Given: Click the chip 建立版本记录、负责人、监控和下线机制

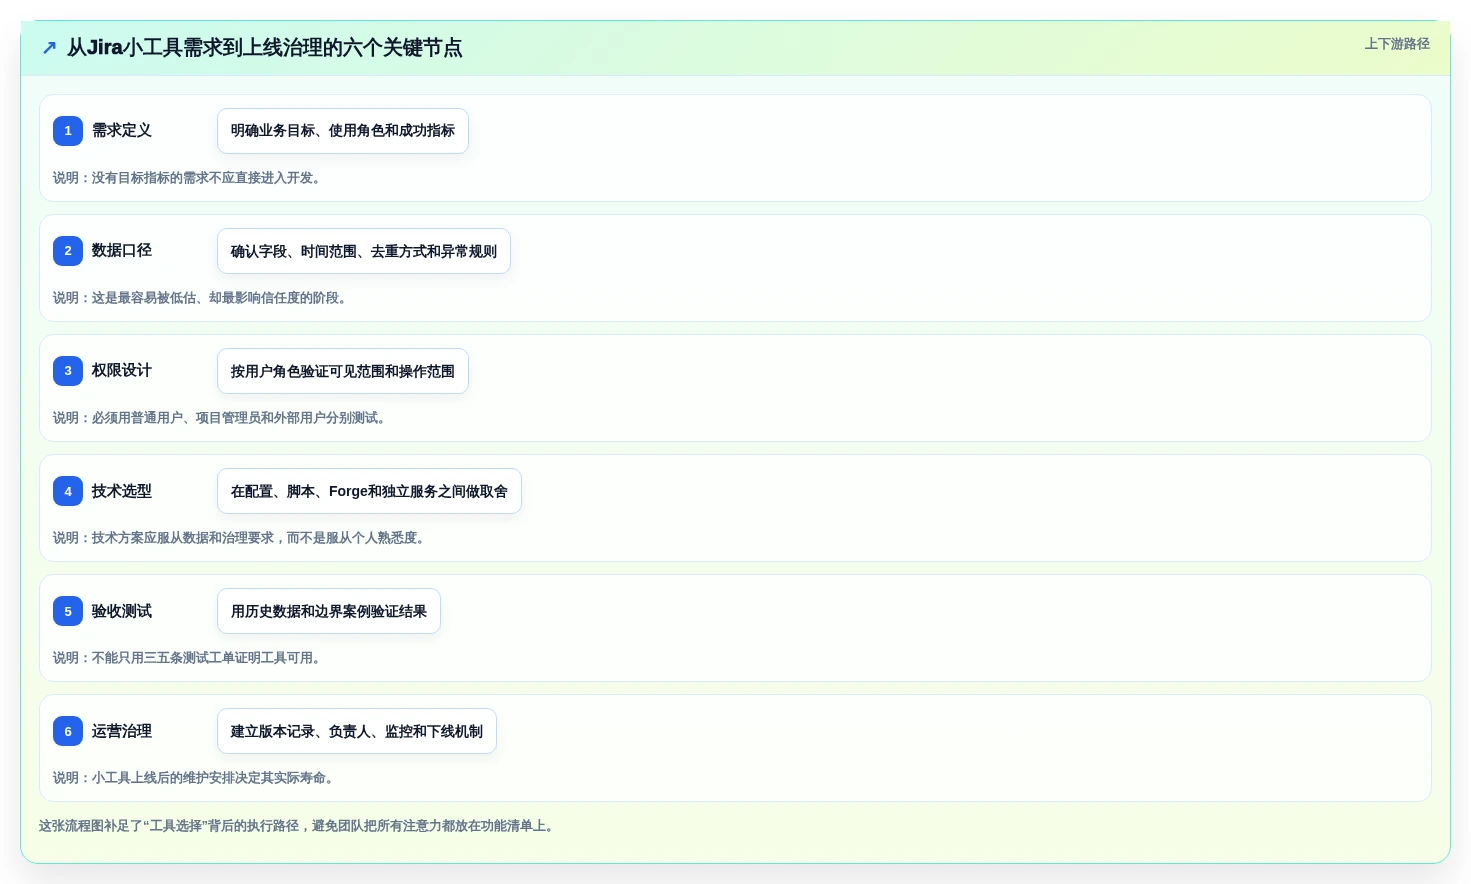Looking at the screenshot, I should (x=357, y=731).
